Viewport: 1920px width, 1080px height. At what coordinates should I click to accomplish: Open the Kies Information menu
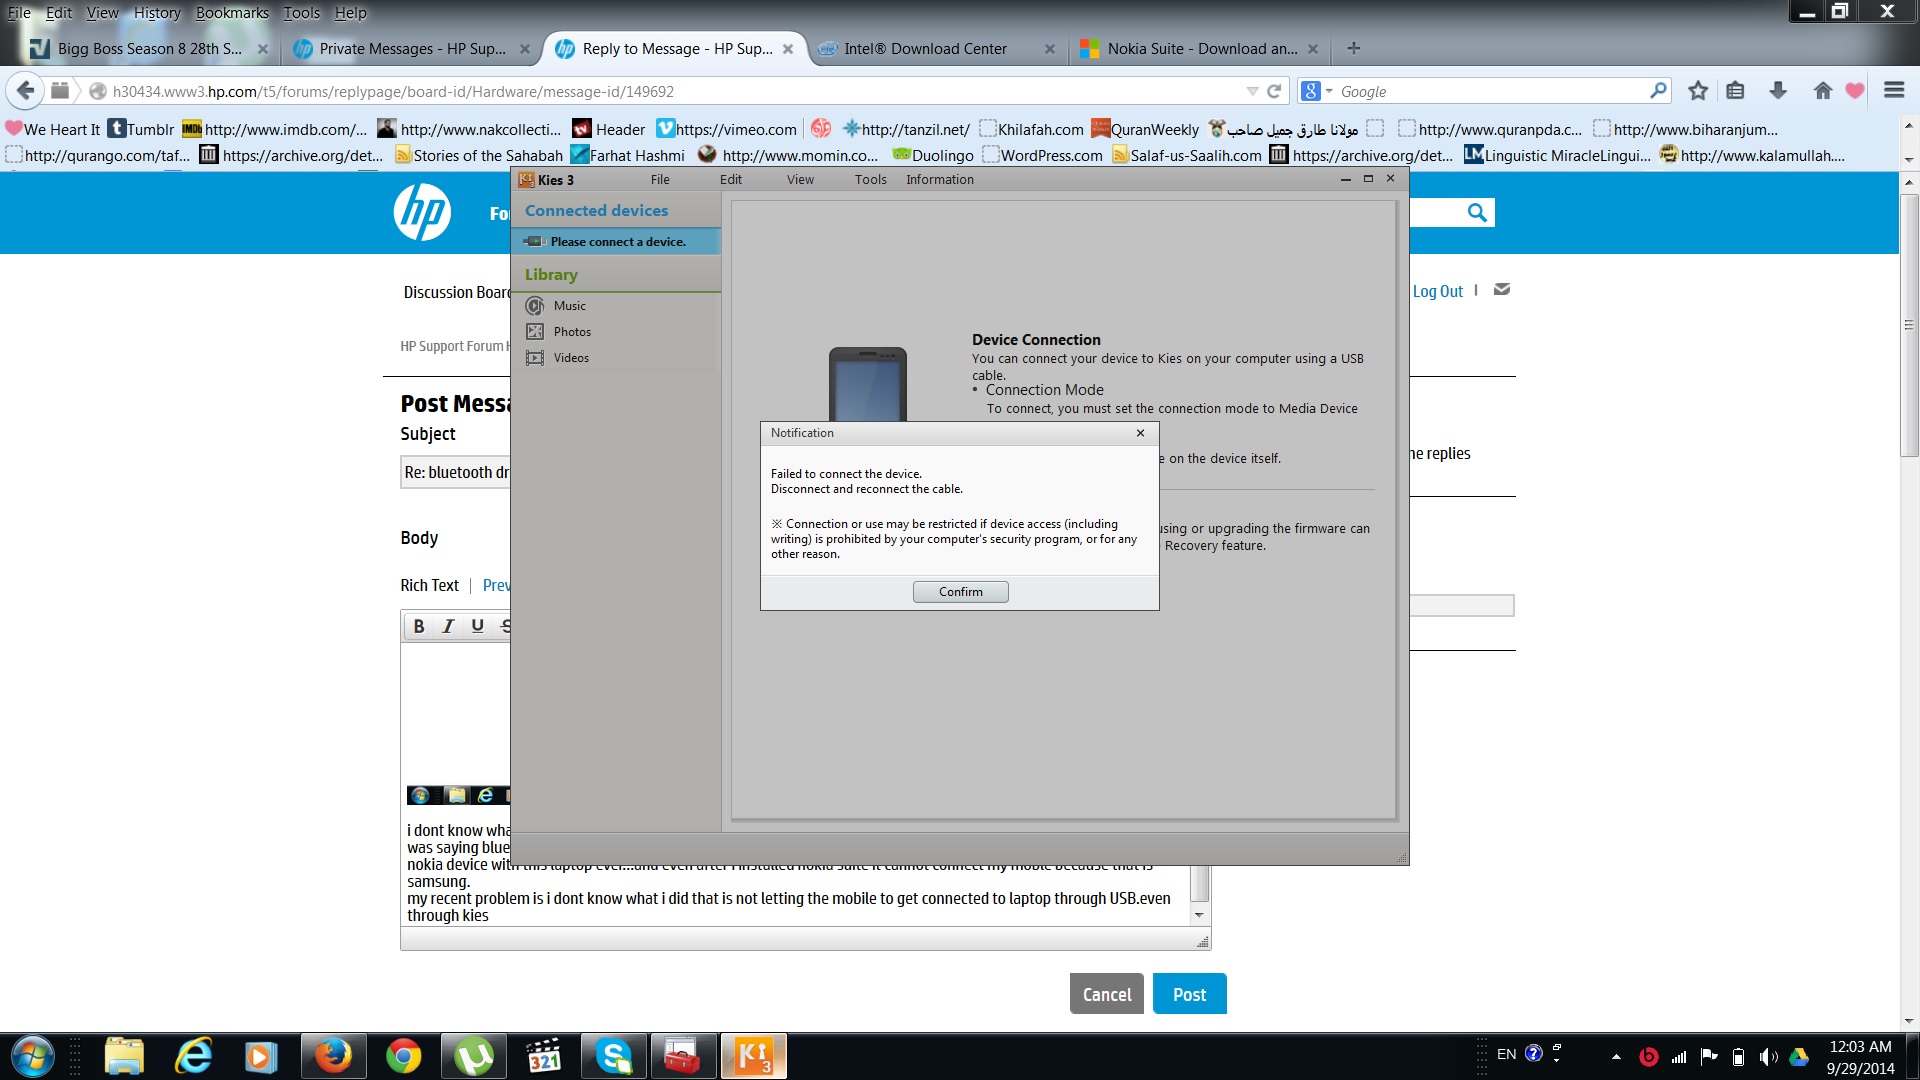pyautogui.click(x=940, y=180)
